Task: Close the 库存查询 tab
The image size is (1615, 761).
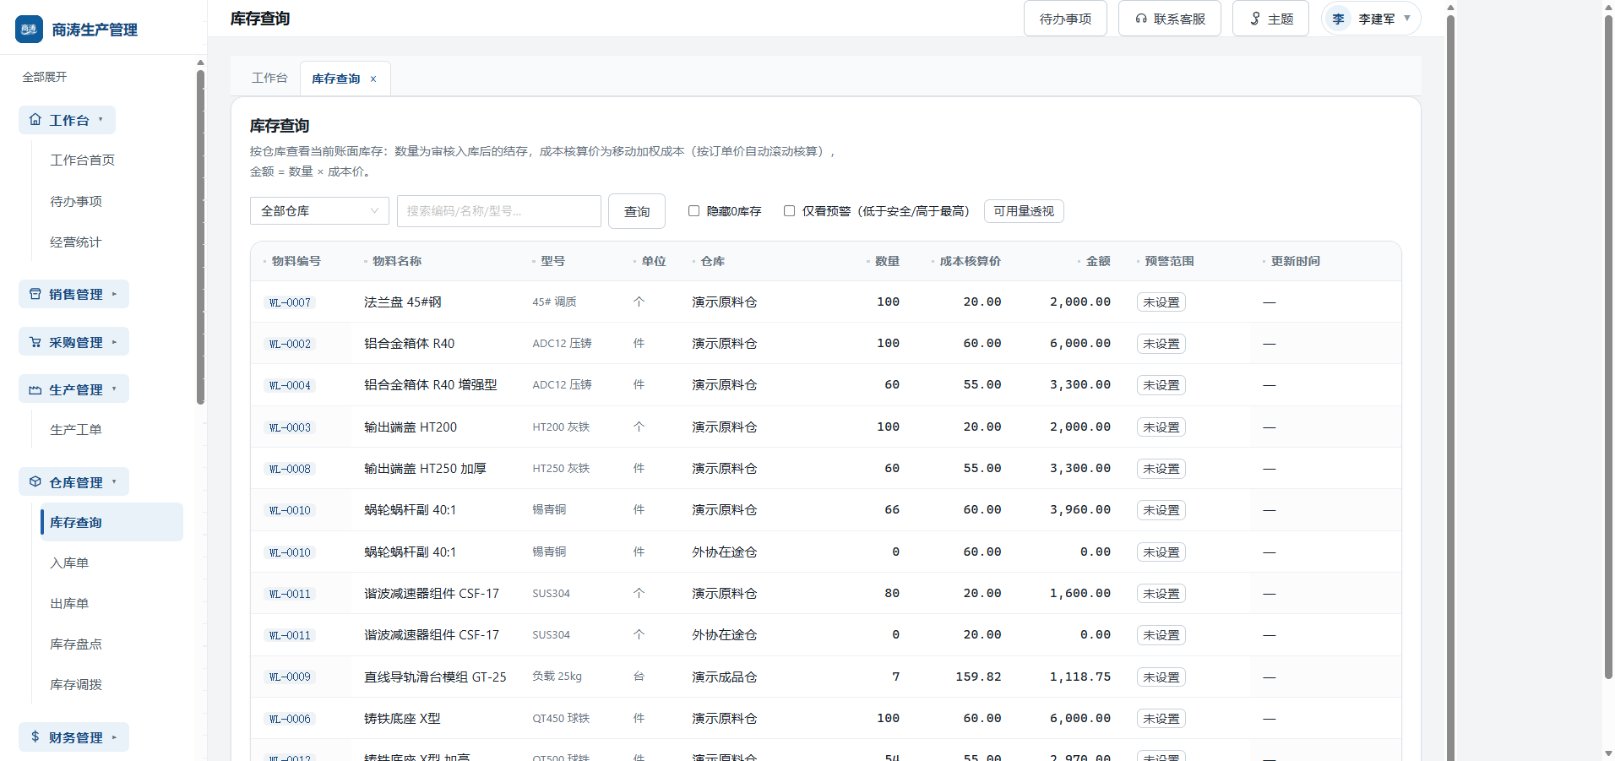Action: 374,79
